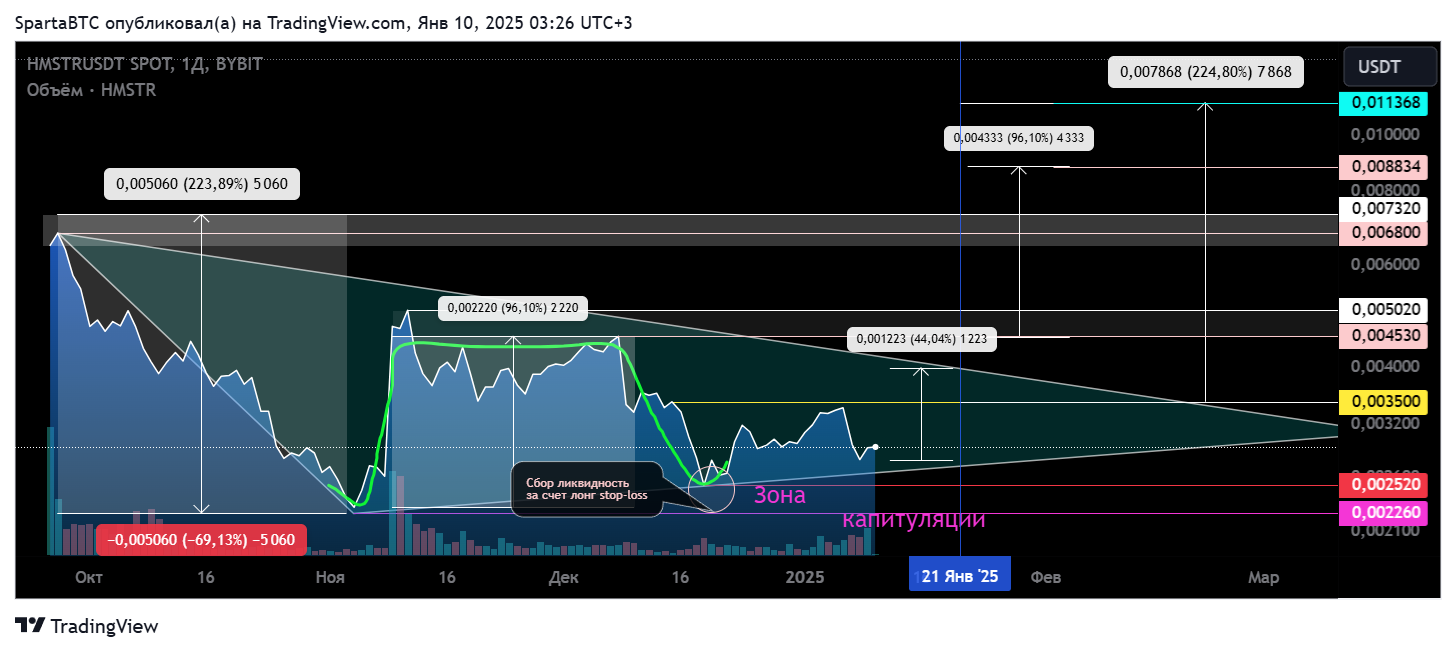
Task: Select the 0,001223 (44,04%) measurement label
Action: pyautogui.click(x=922, y=339)
